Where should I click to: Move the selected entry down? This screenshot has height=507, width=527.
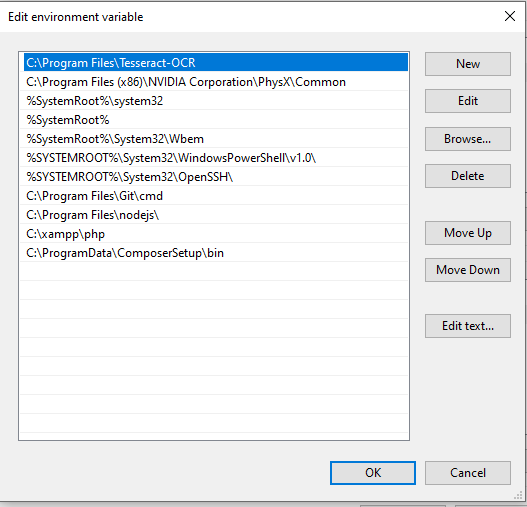pos(468,270)
